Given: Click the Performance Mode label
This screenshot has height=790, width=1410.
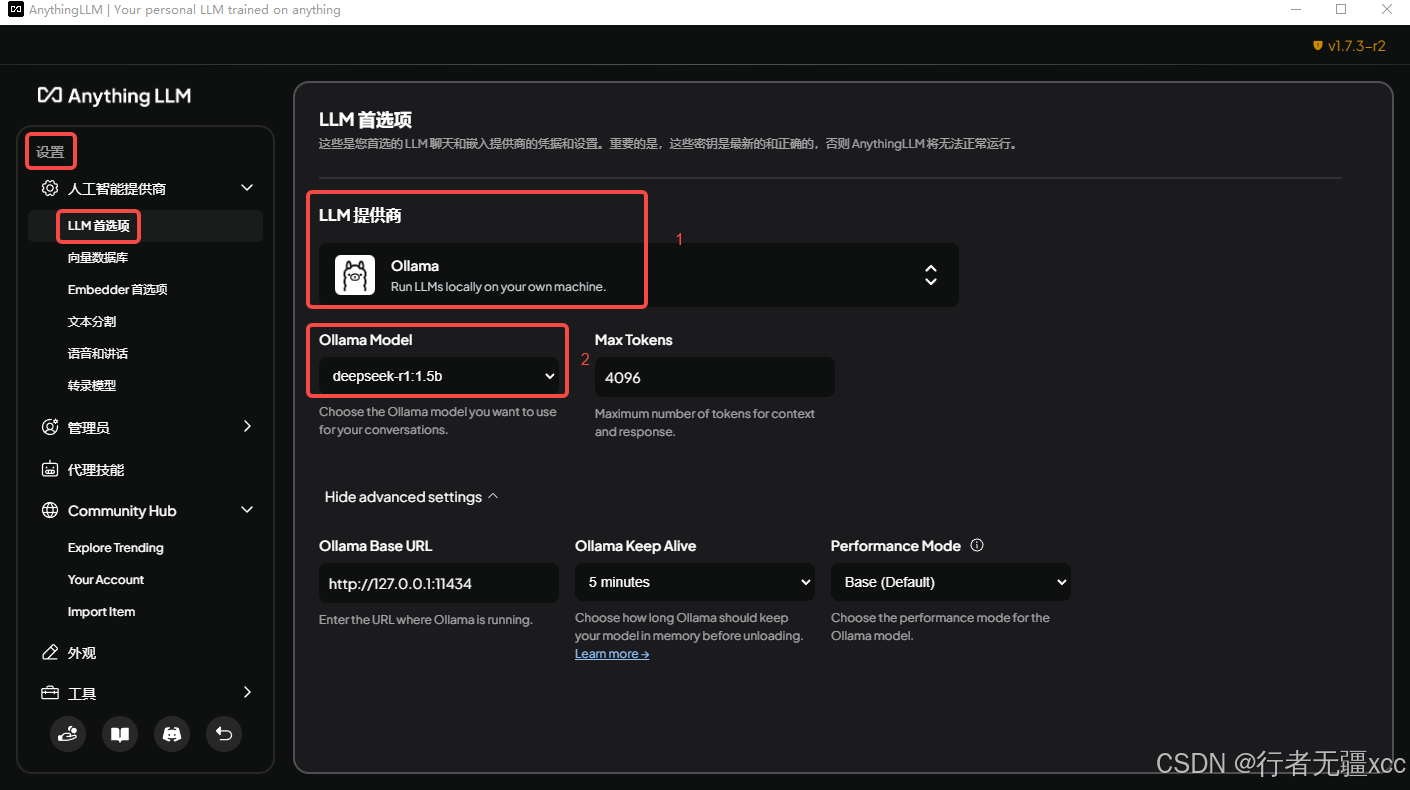Looking at the screenshot, I should pos(895,546).
